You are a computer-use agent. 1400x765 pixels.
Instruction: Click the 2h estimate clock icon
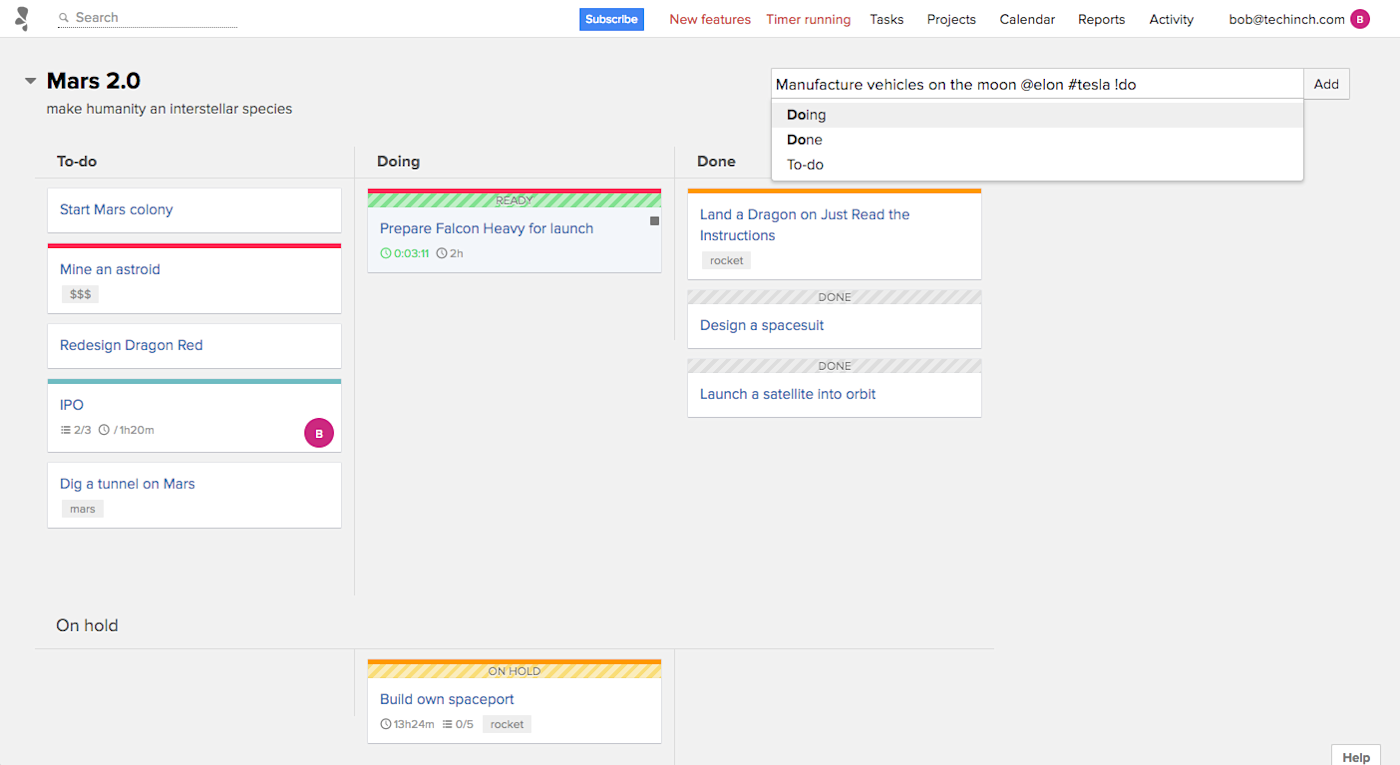pyautogui.click(x=442, y=254)
